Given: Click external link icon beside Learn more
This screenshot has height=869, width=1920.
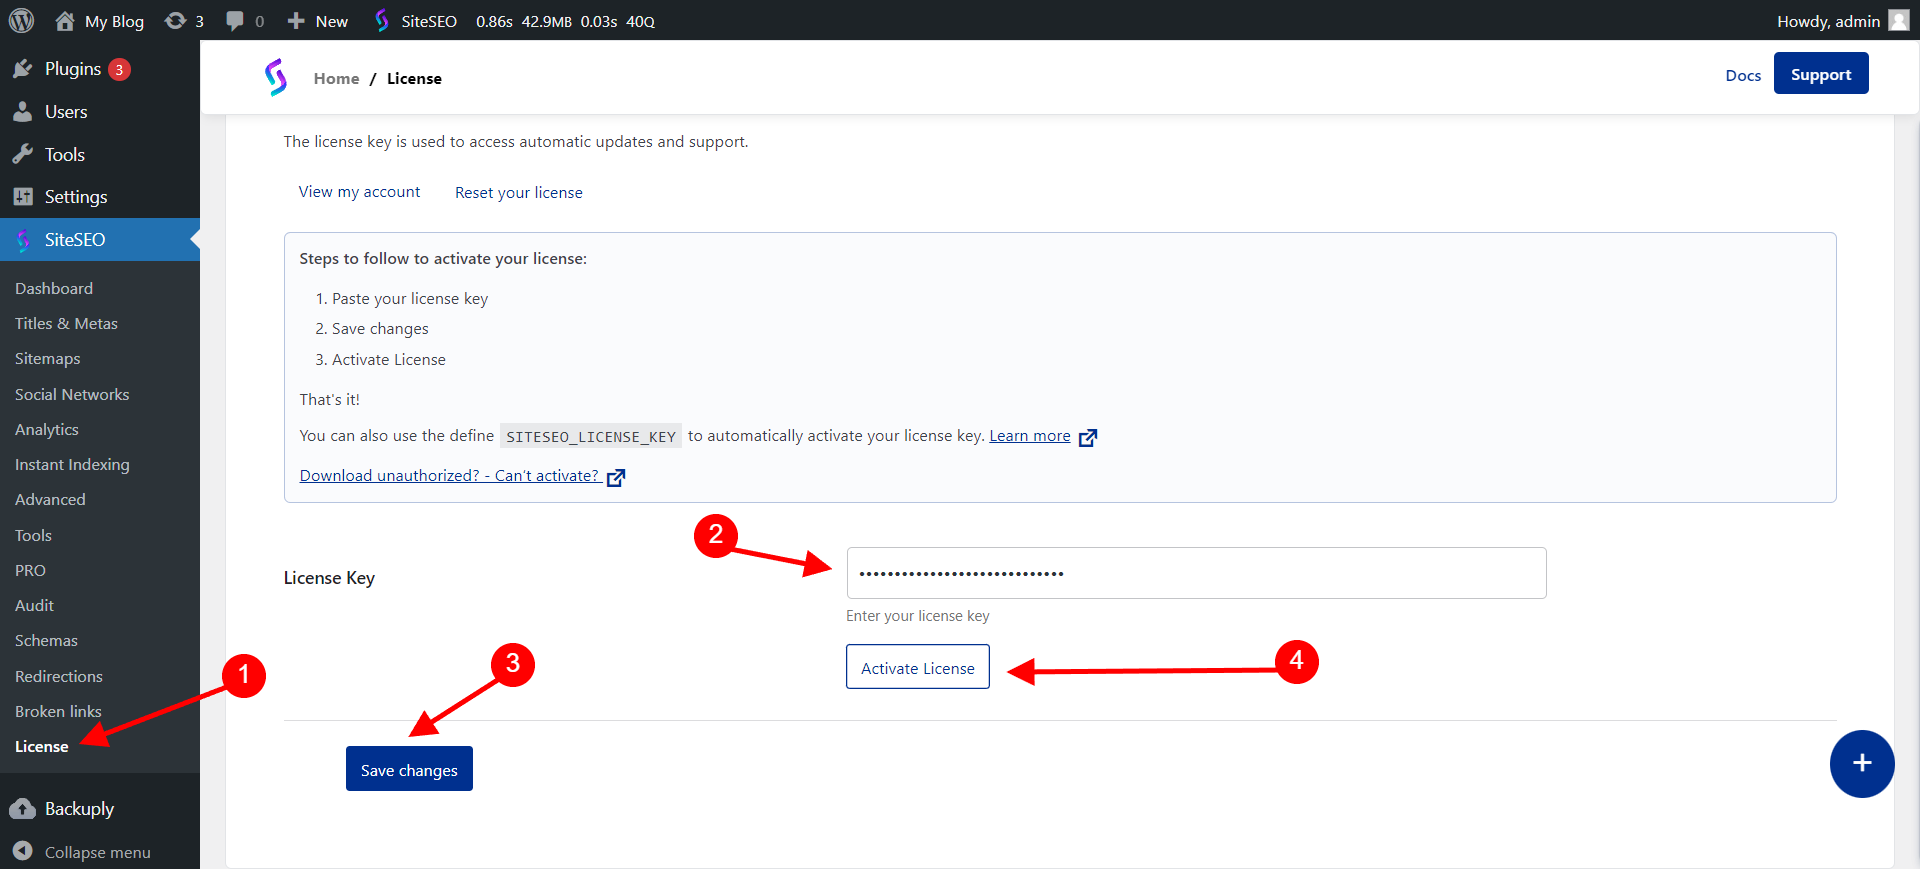Looking at the screenshot, I should point(1088,437).
